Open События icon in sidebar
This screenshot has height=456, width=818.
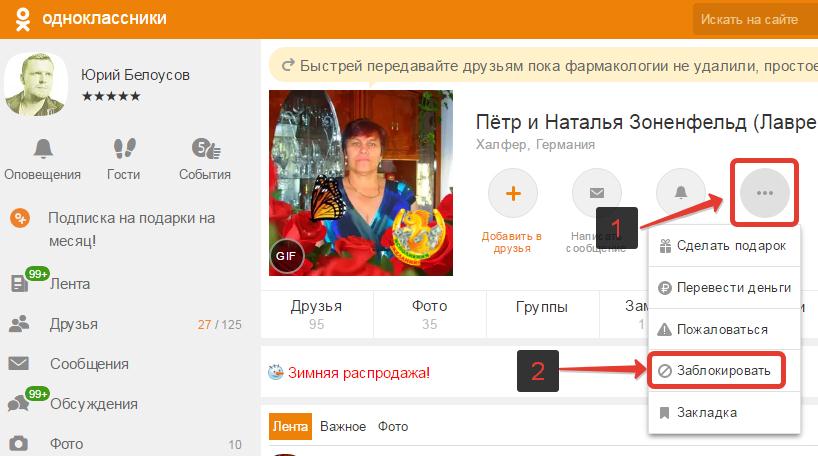[x=205, y=149]
